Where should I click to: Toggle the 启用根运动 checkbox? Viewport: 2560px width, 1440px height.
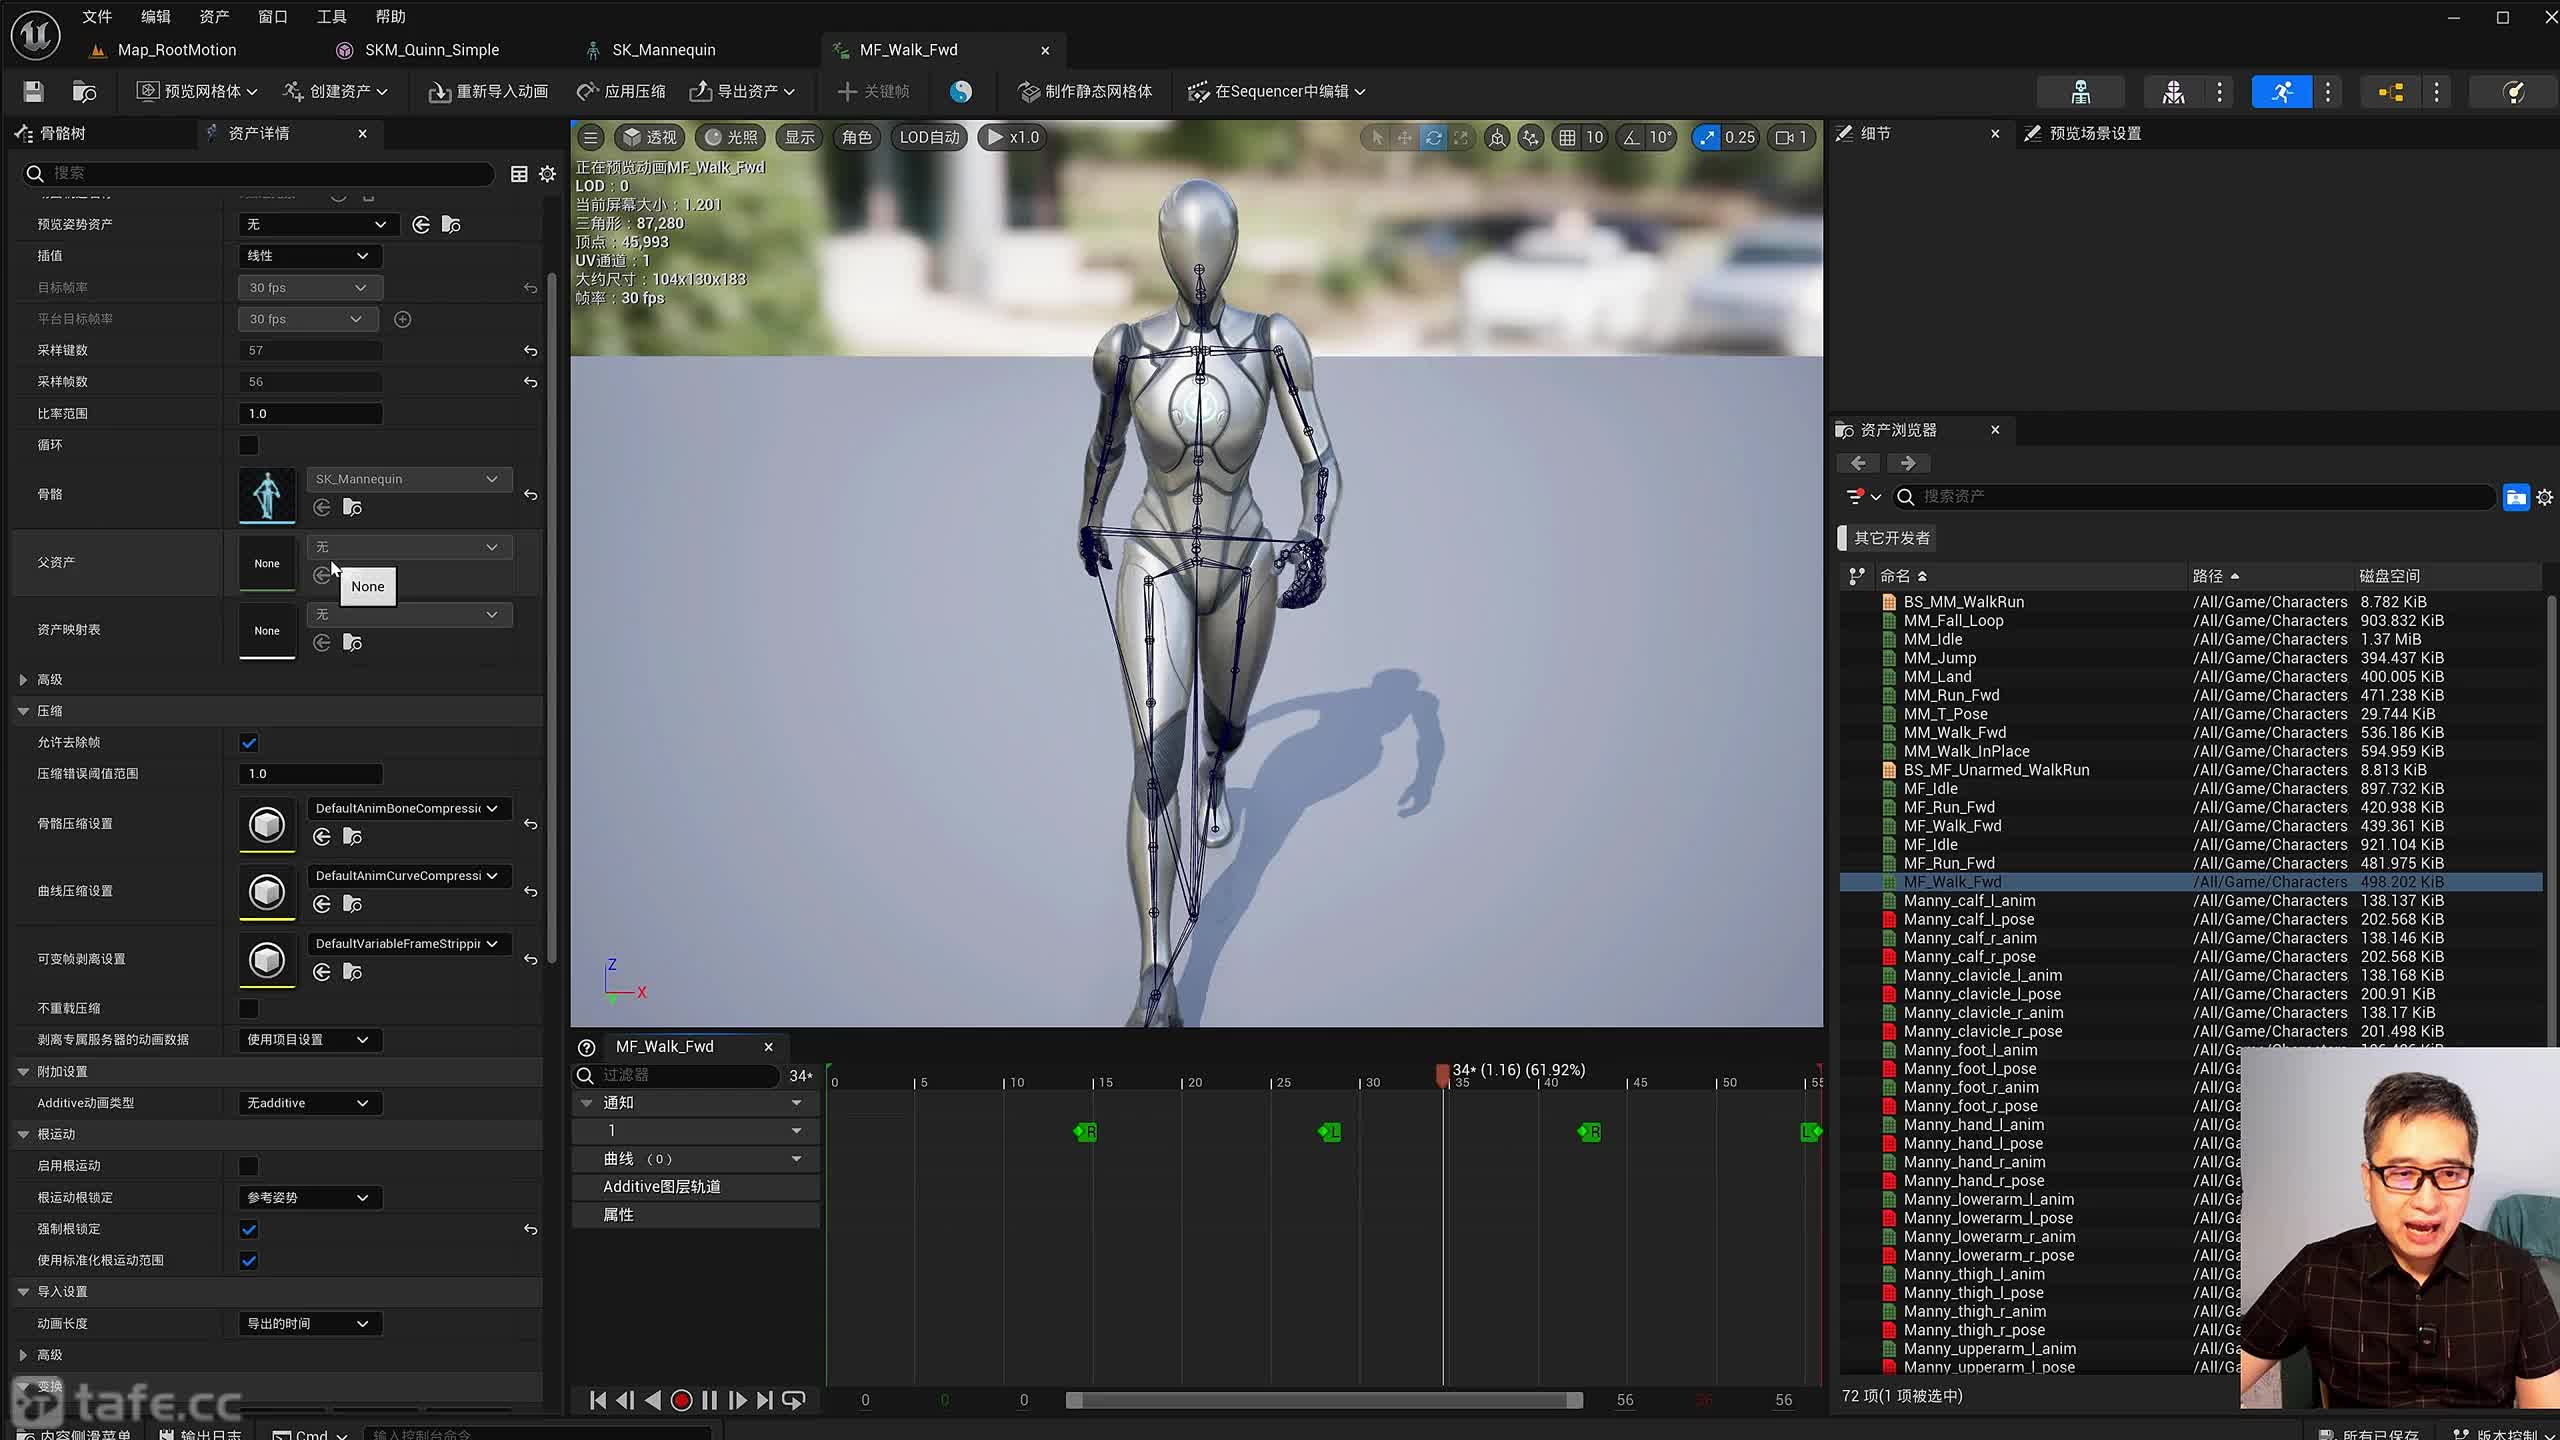pyautogui.click(x=248, y=1166)
